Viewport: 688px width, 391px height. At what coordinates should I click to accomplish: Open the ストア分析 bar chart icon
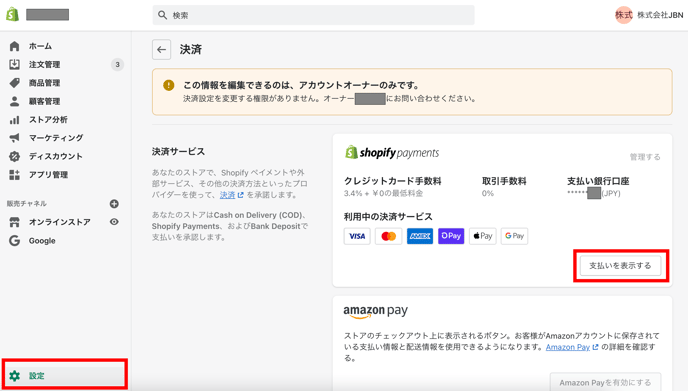pos(14,120)
